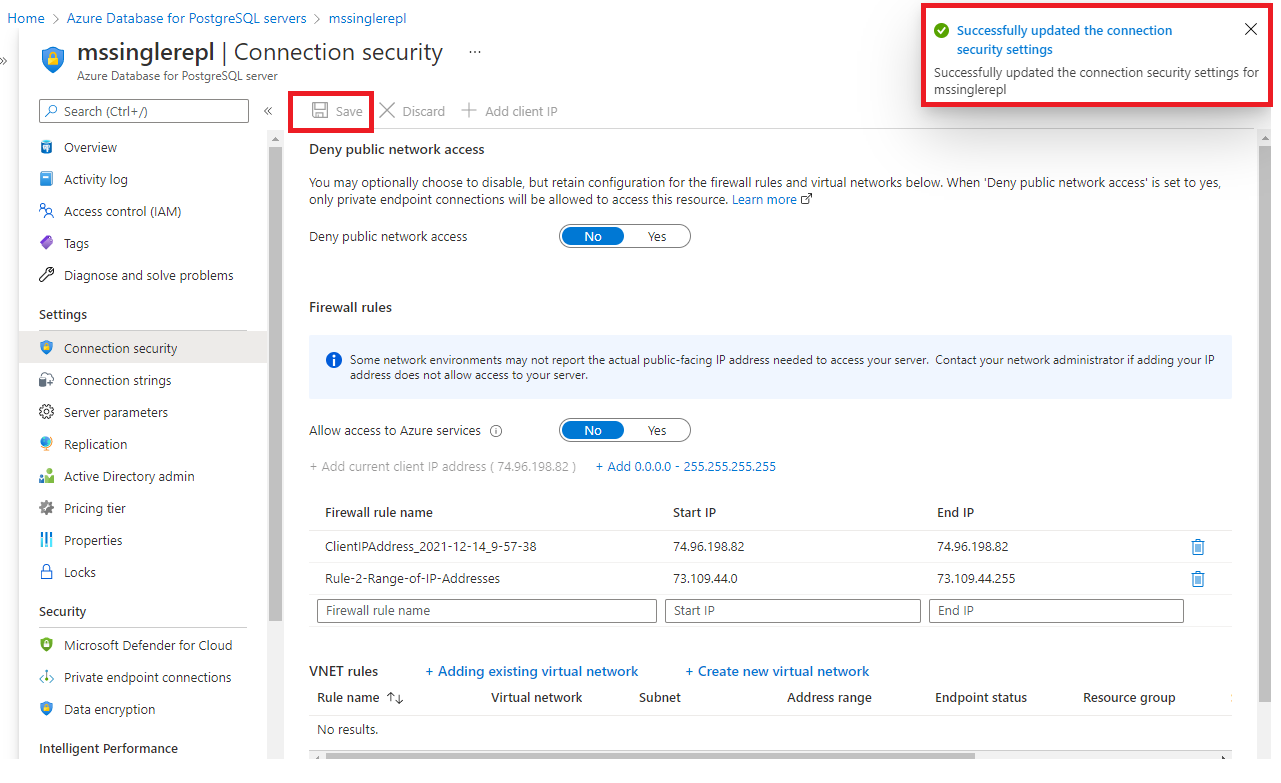Click the sidebar Search box
Screen dimensions: 1281x783
point(143,111)
